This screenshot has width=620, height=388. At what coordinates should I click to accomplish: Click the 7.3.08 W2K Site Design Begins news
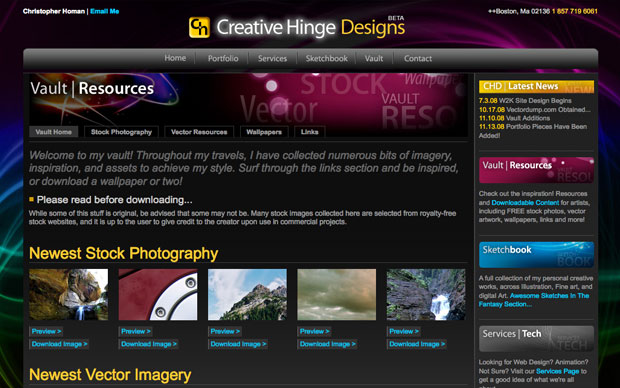point(525,100)
